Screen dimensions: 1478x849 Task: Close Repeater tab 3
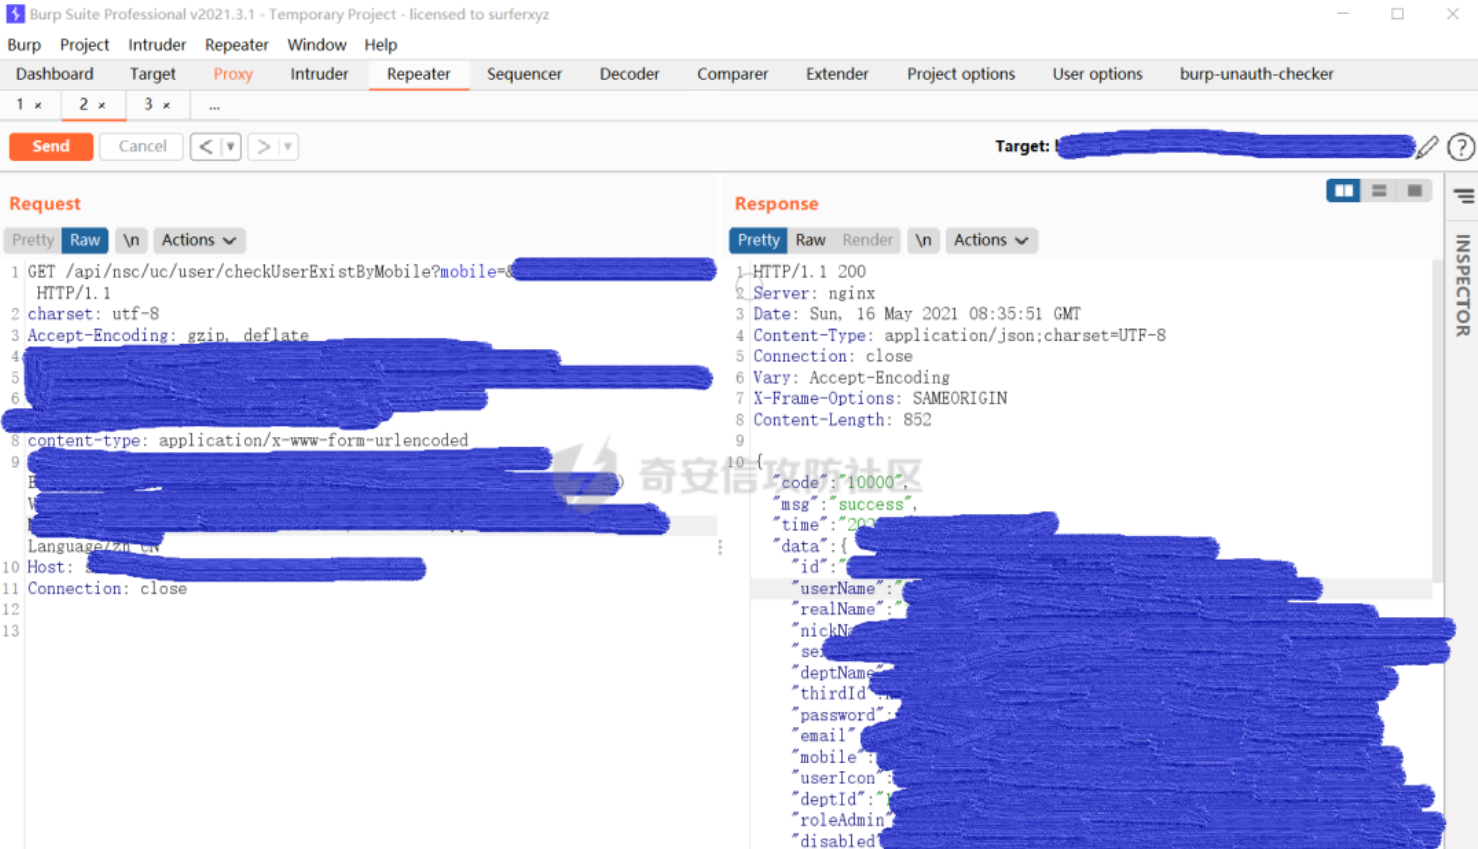pos(166,105)
